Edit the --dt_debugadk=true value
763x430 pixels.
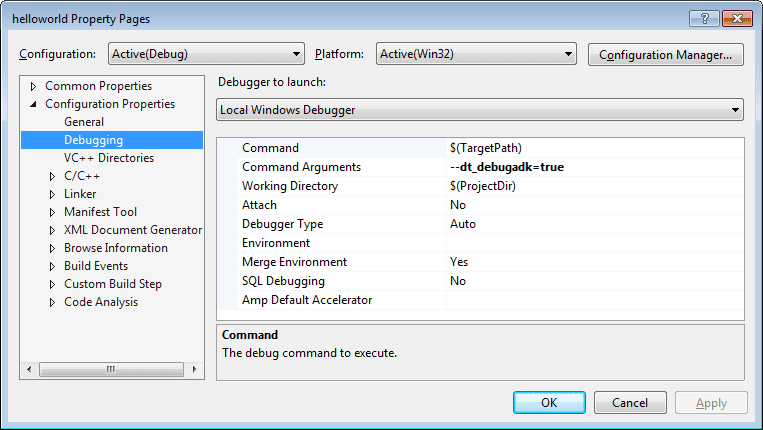coord(595,167)
